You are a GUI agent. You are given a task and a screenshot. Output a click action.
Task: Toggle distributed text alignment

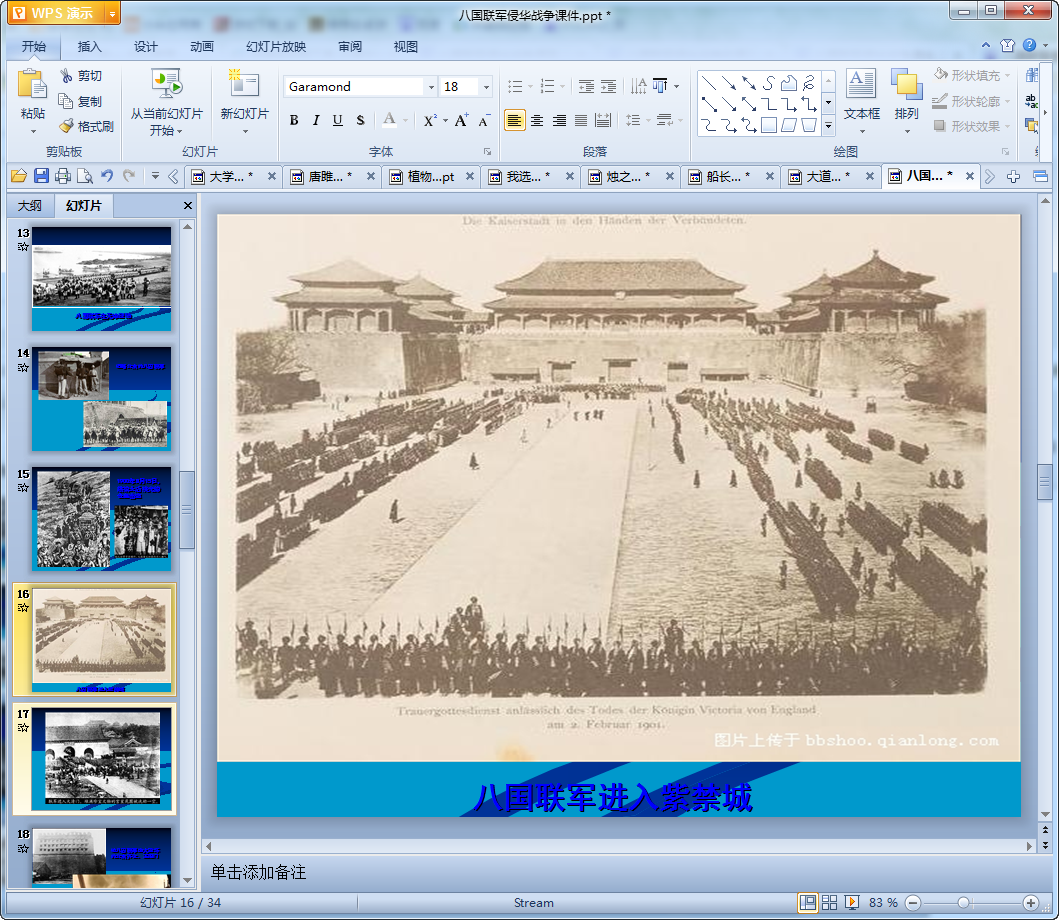[603, 120]
